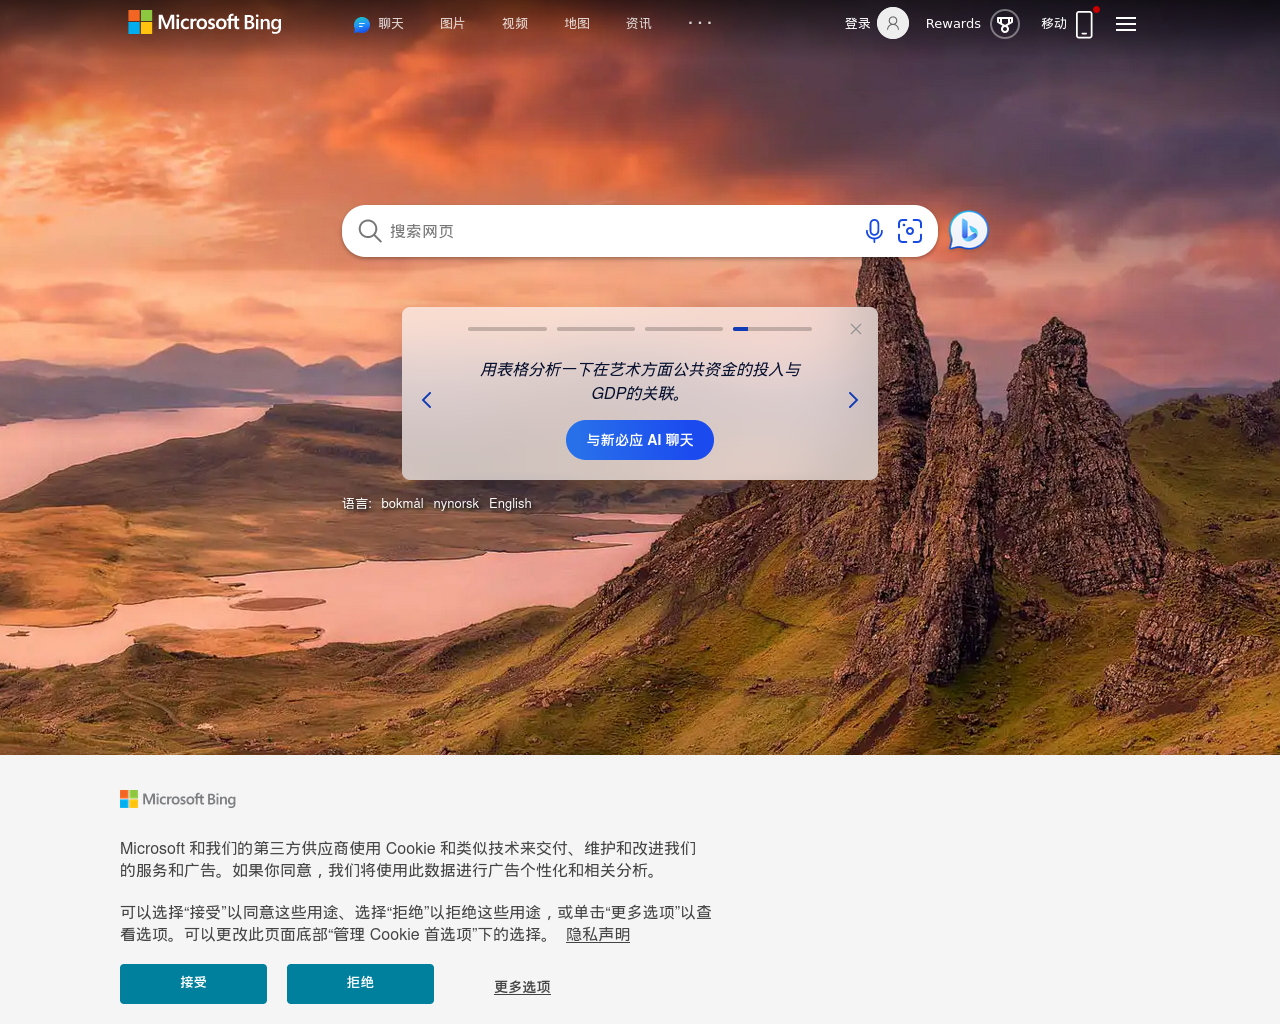Click the Microsoft Bing logo in header
The image size is (1280, 1024).
[205, 22]
